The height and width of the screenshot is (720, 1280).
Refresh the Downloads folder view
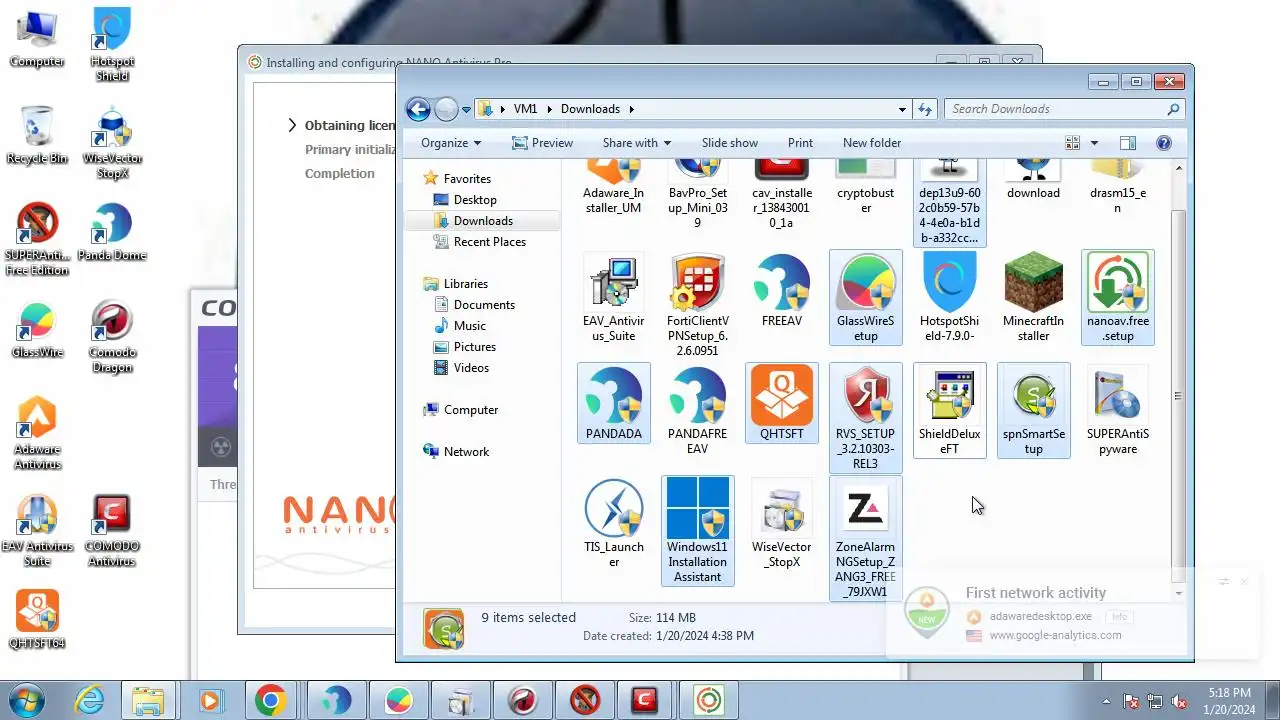coord(925,109)
